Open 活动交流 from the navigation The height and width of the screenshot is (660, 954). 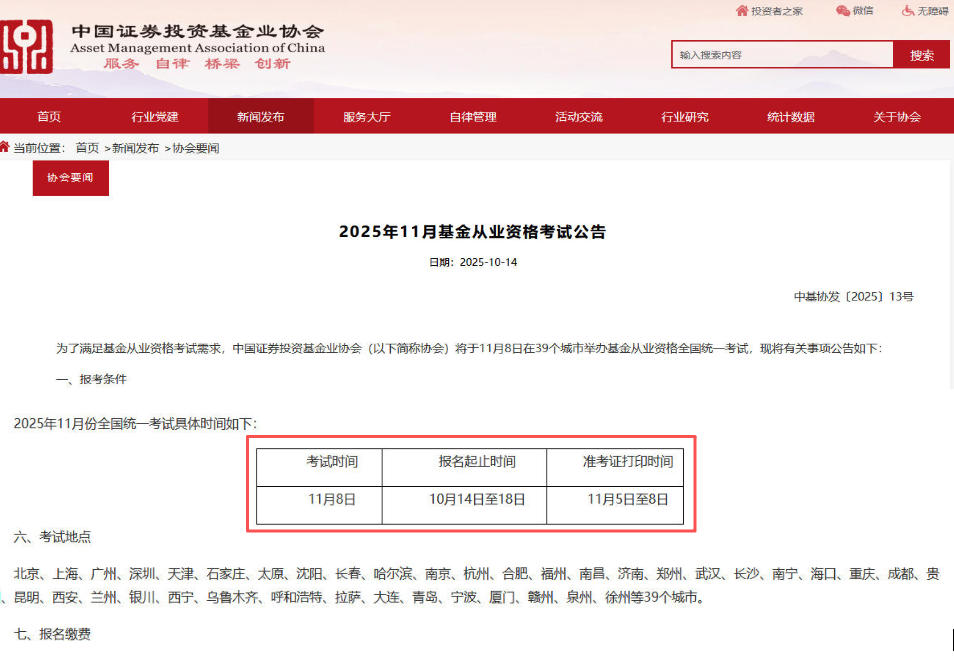click(x=577, y=115)
